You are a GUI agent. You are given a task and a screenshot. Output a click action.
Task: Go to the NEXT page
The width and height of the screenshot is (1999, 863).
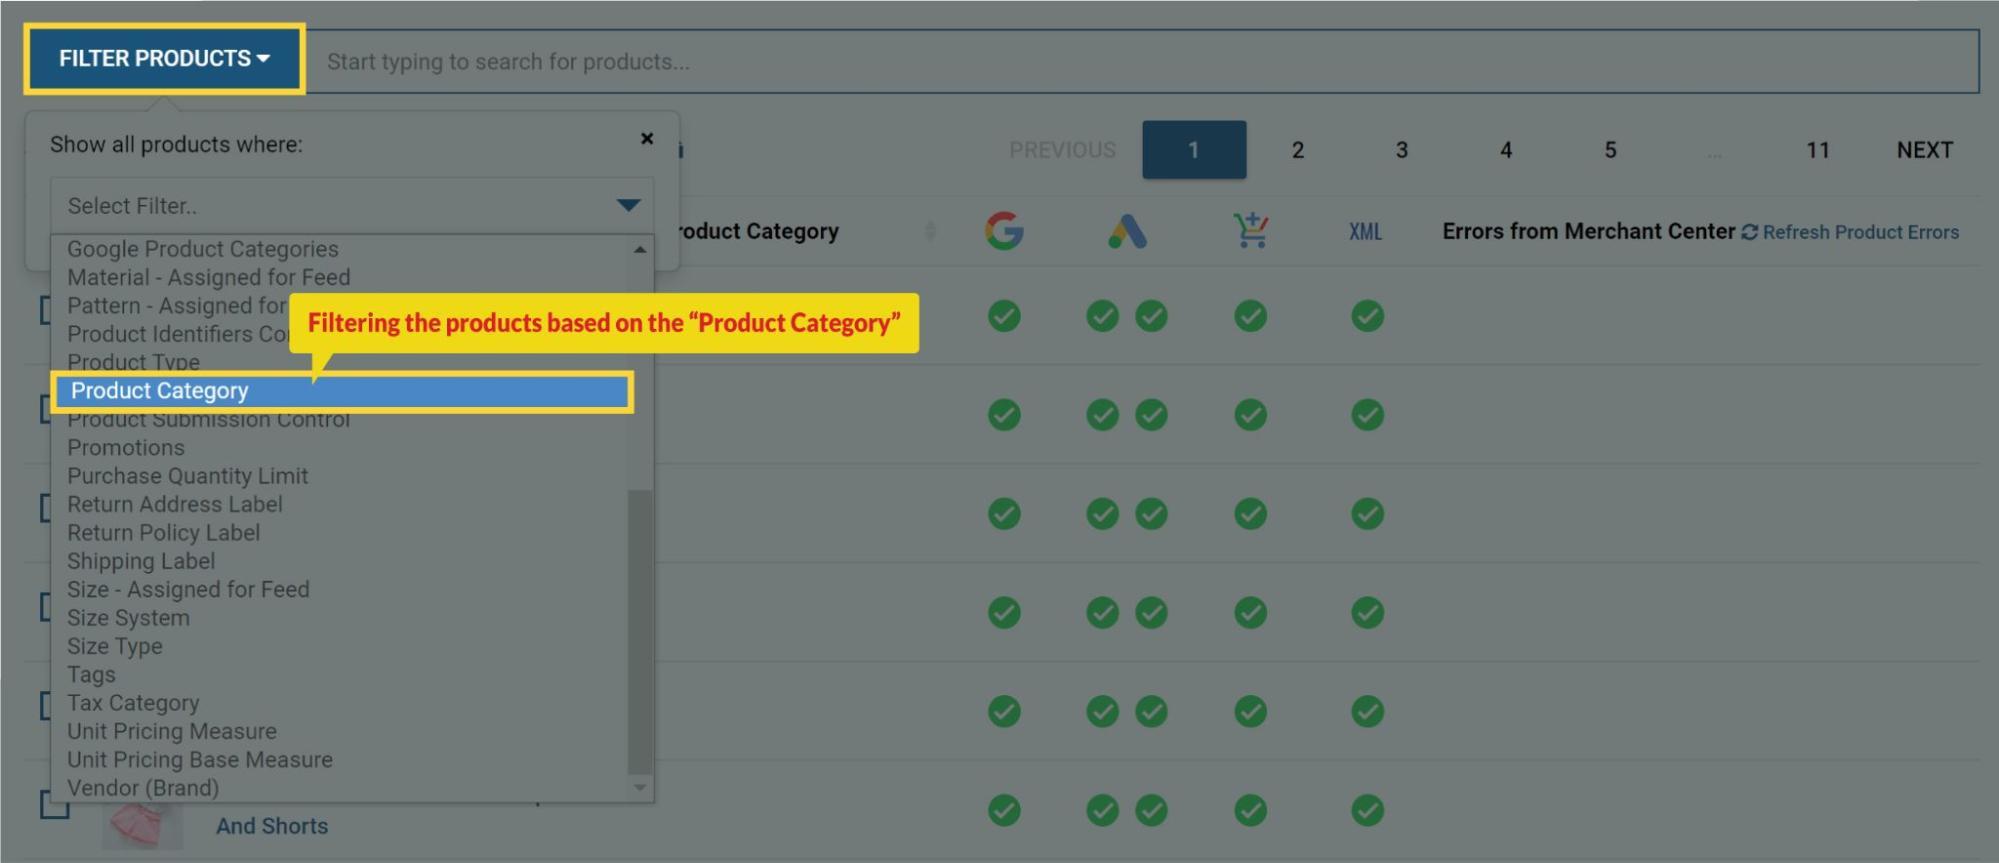(x=1924, y=150)
